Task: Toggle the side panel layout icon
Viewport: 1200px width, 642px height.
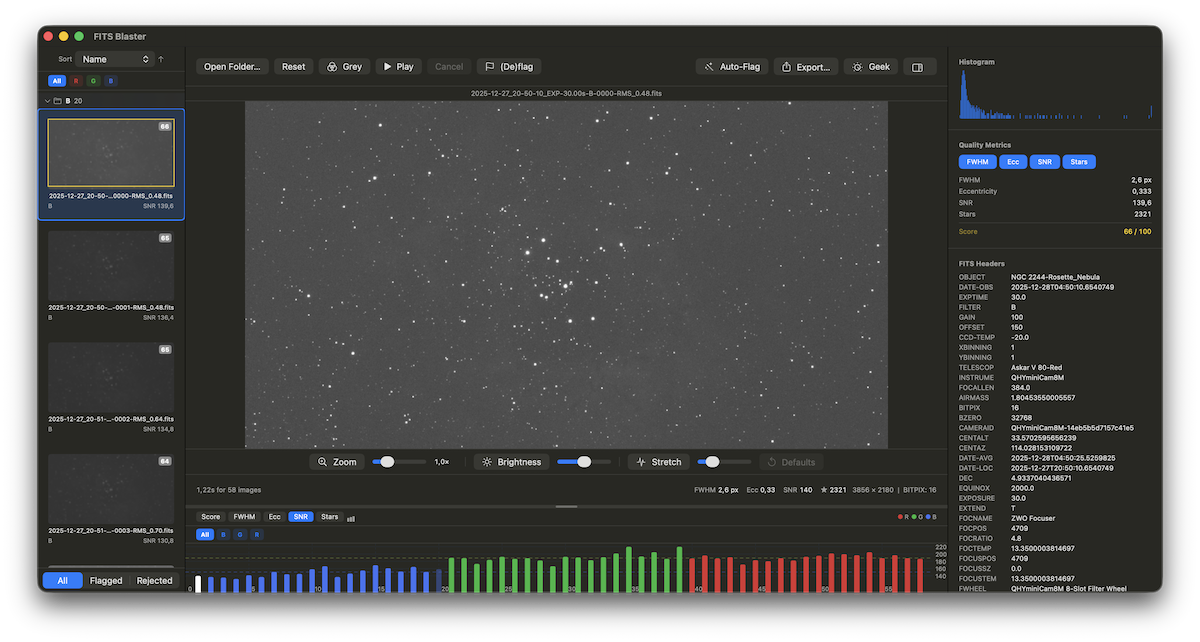Action: click(x=918, y=66)
